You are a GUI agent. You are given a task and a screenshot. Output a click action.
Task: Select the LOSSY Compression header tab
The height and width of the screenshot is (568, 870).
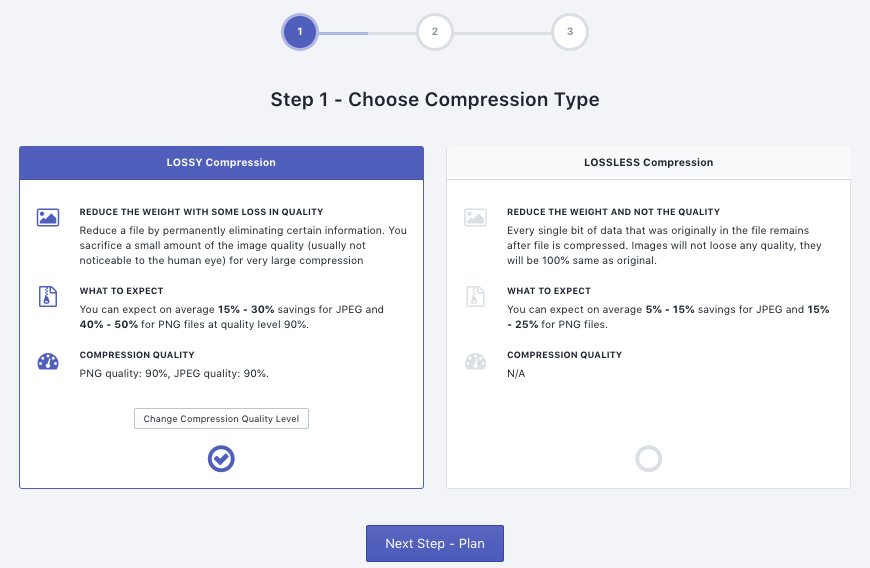tap(221, 163)
